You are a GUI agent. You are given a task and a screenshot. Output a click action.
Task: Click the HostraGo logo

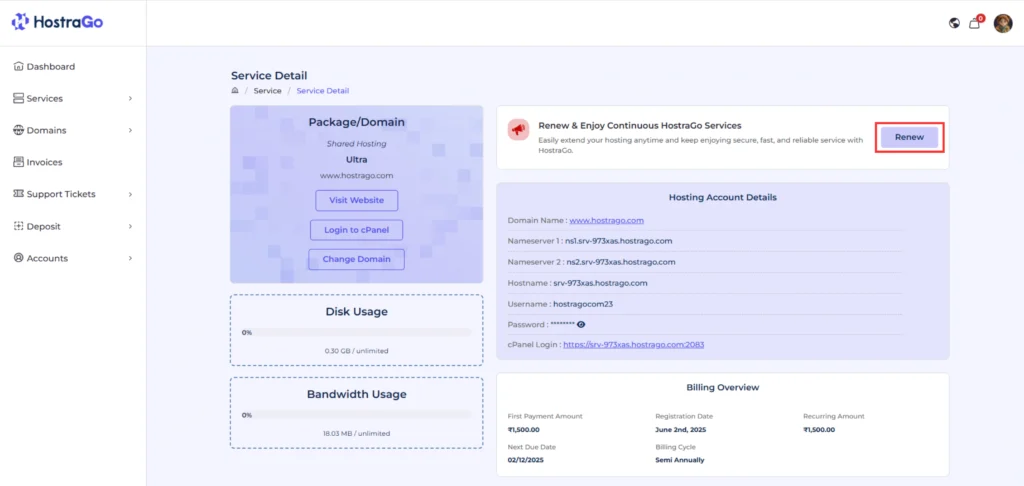57,22
